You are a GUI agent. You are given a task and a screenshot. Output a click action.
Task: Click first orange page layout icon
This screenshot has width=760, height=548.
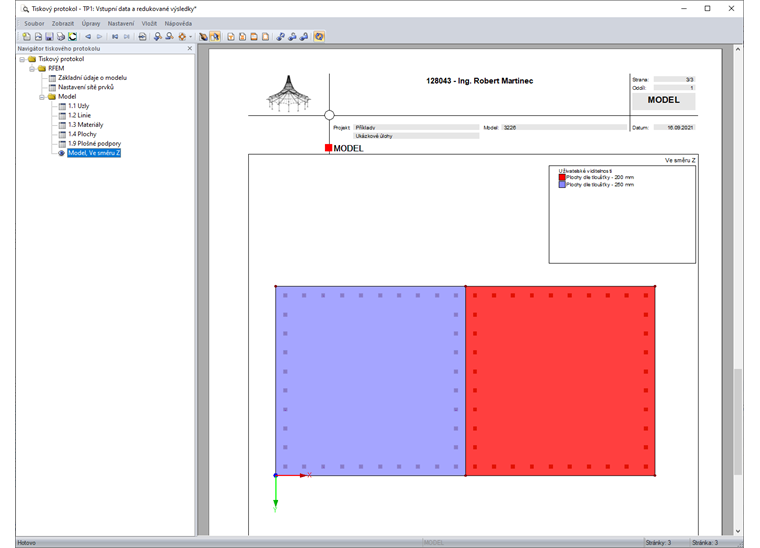231,36
